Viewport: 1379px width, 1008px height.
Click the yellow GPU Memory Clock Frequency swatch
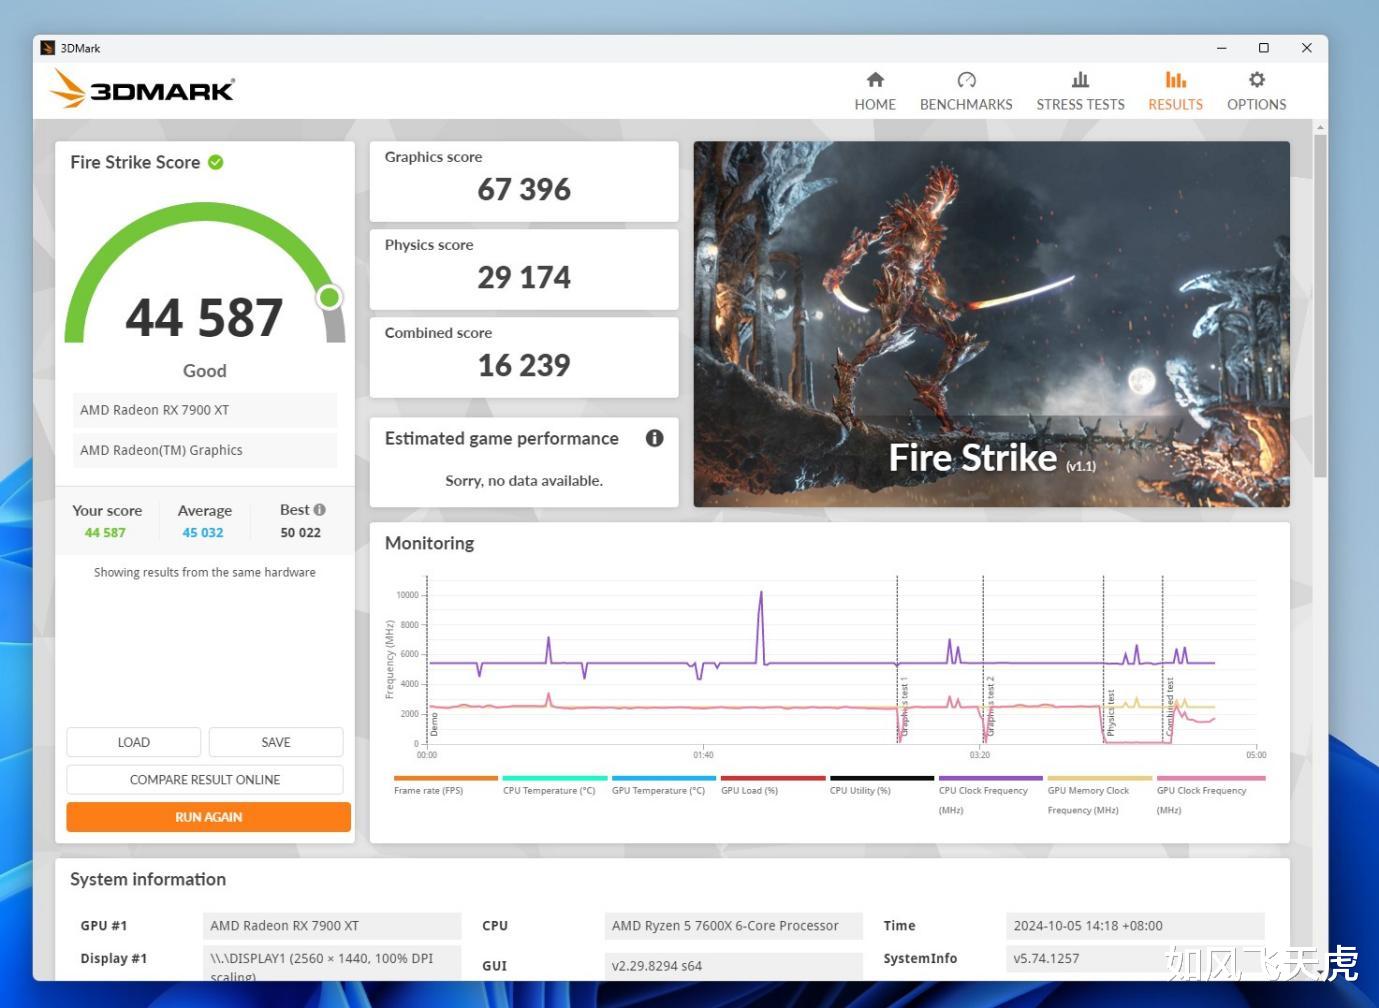click(1100, 778)
